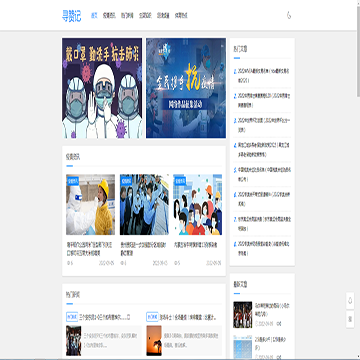This screenshot has width=360, height=360.
Task: Click the blue 寻赞记 site logo
Action: [x=71, y=16]
